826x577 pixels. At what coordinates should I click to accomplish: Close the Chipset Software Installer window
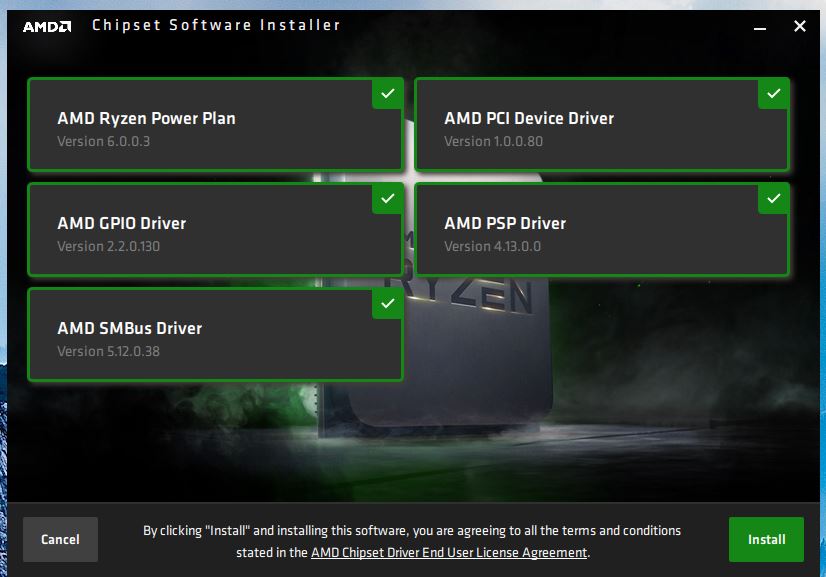pyautogui.click(x=800, y=26)
